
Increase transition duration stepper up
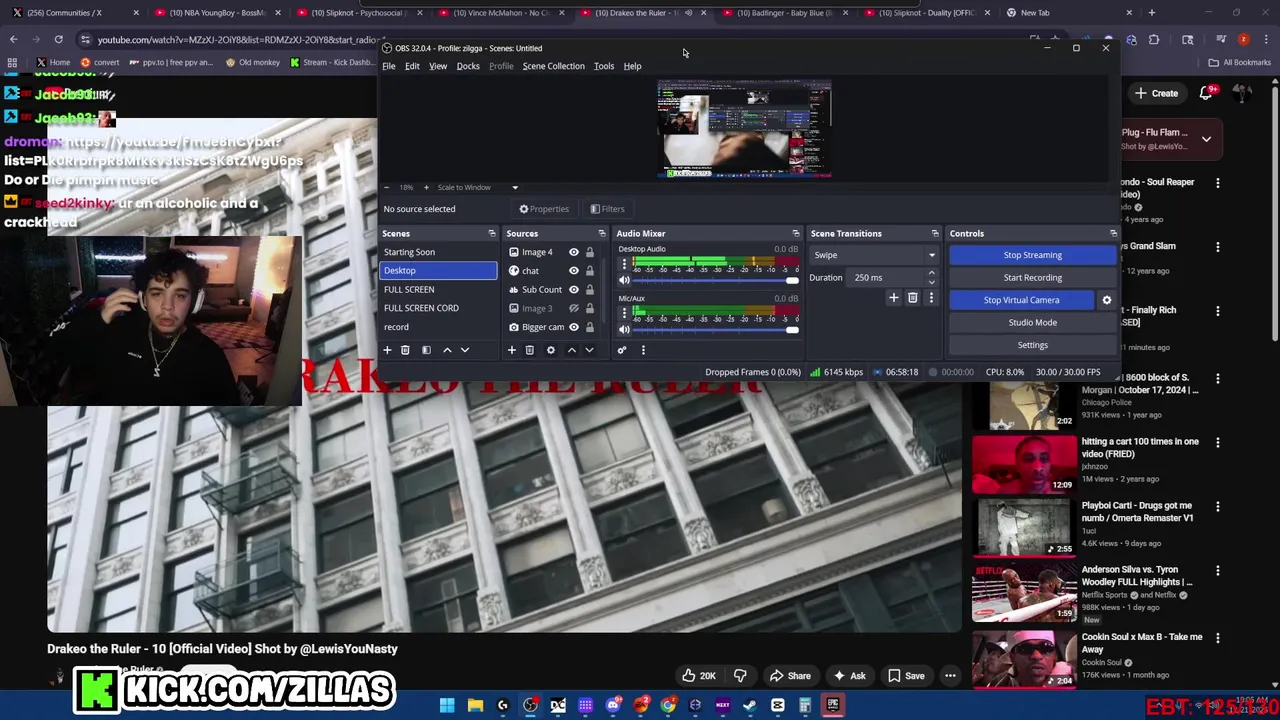(931, 273)
